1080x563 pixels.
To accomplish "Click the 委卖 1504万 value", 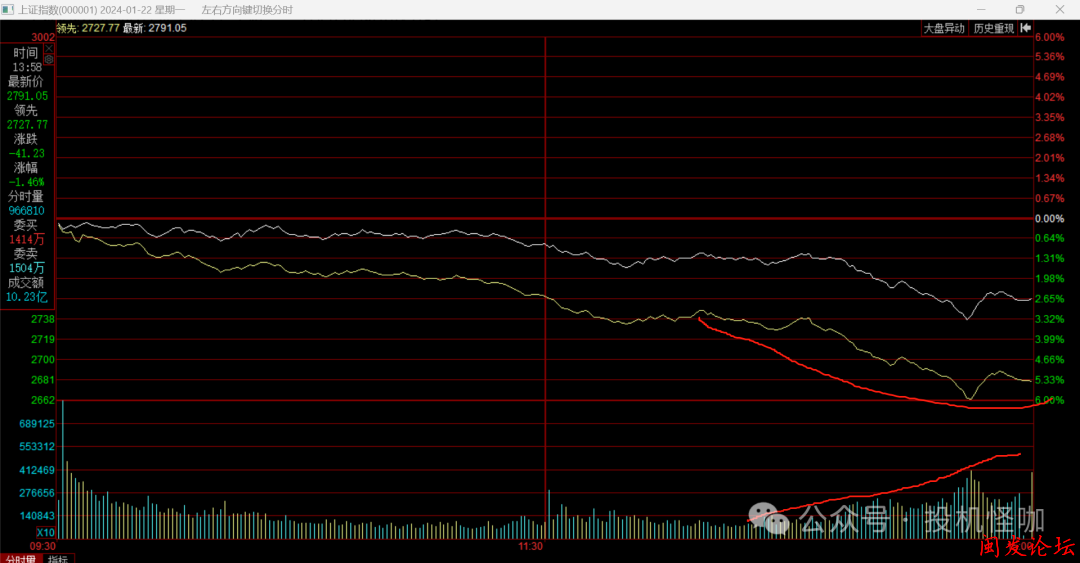I will coord(27,268).
